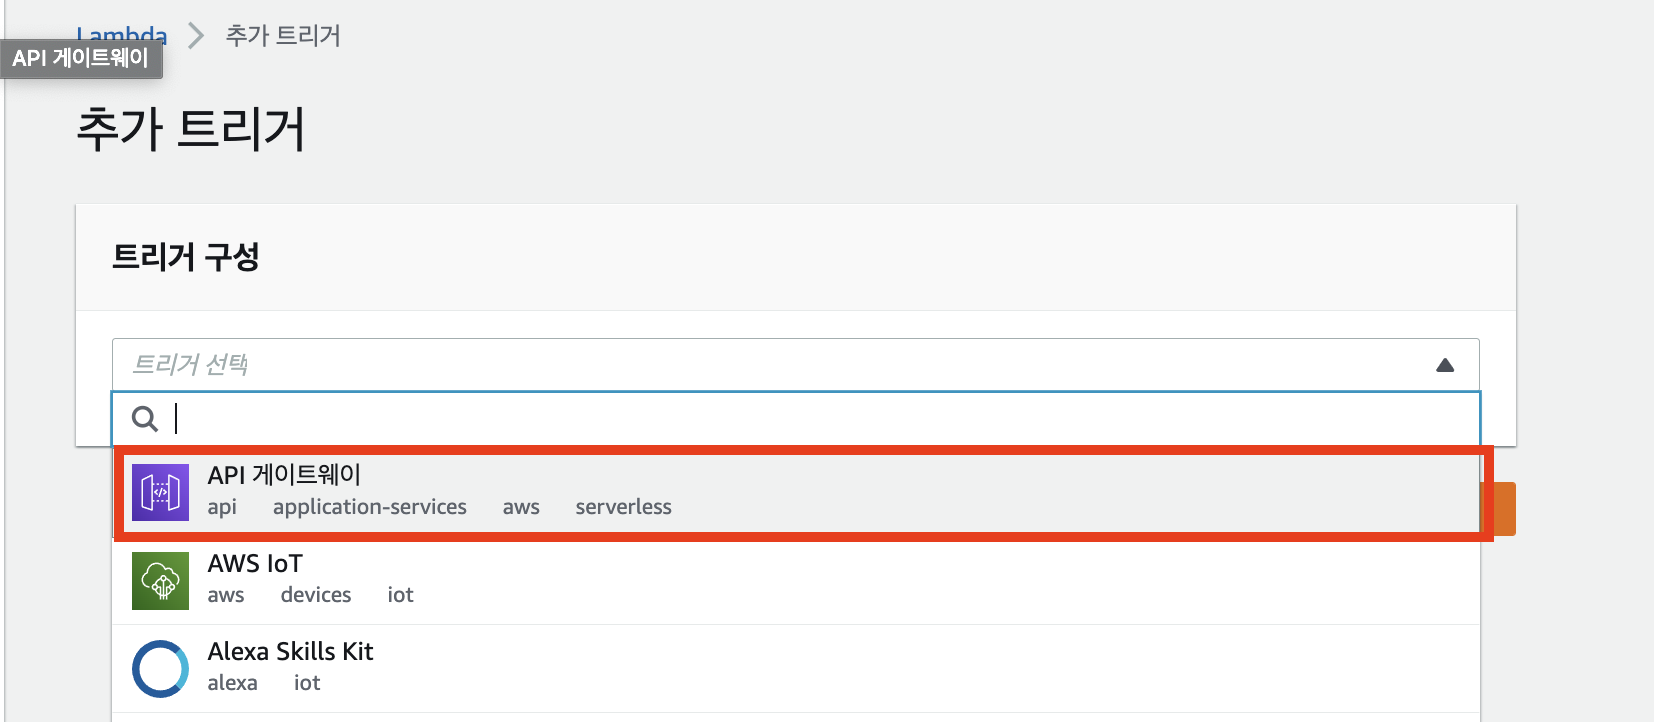This screenshot has height=722, width=1654.
Task: Open the Lambda breadcrumb link
Action: click(x=122, y=36)
